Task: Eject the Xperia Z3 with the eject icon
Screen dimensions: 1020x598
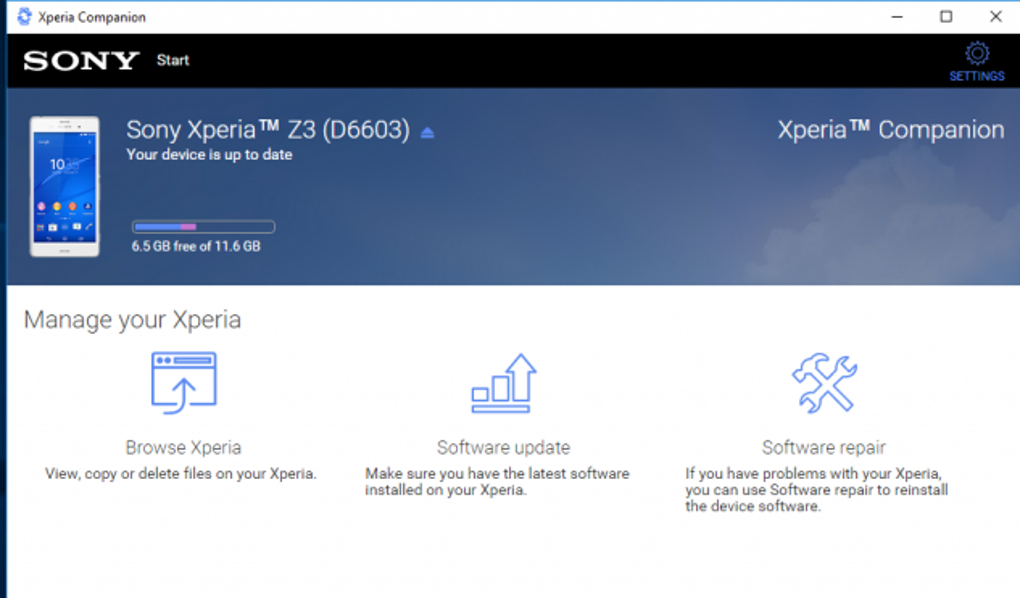Action: coord(427,132)
